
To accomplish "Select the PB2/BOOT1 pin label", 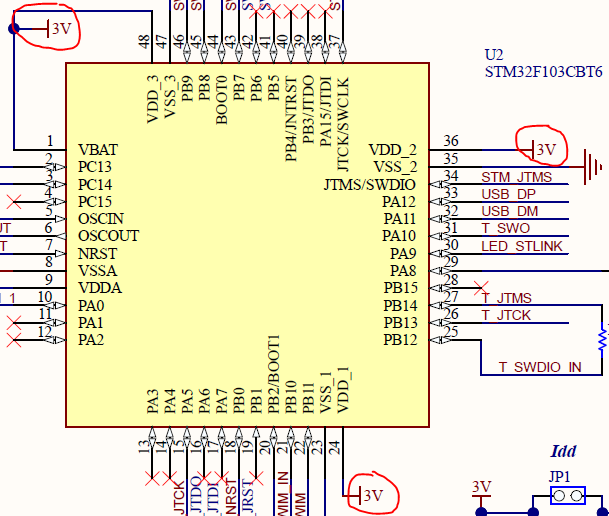I will (x=273, y=374).
